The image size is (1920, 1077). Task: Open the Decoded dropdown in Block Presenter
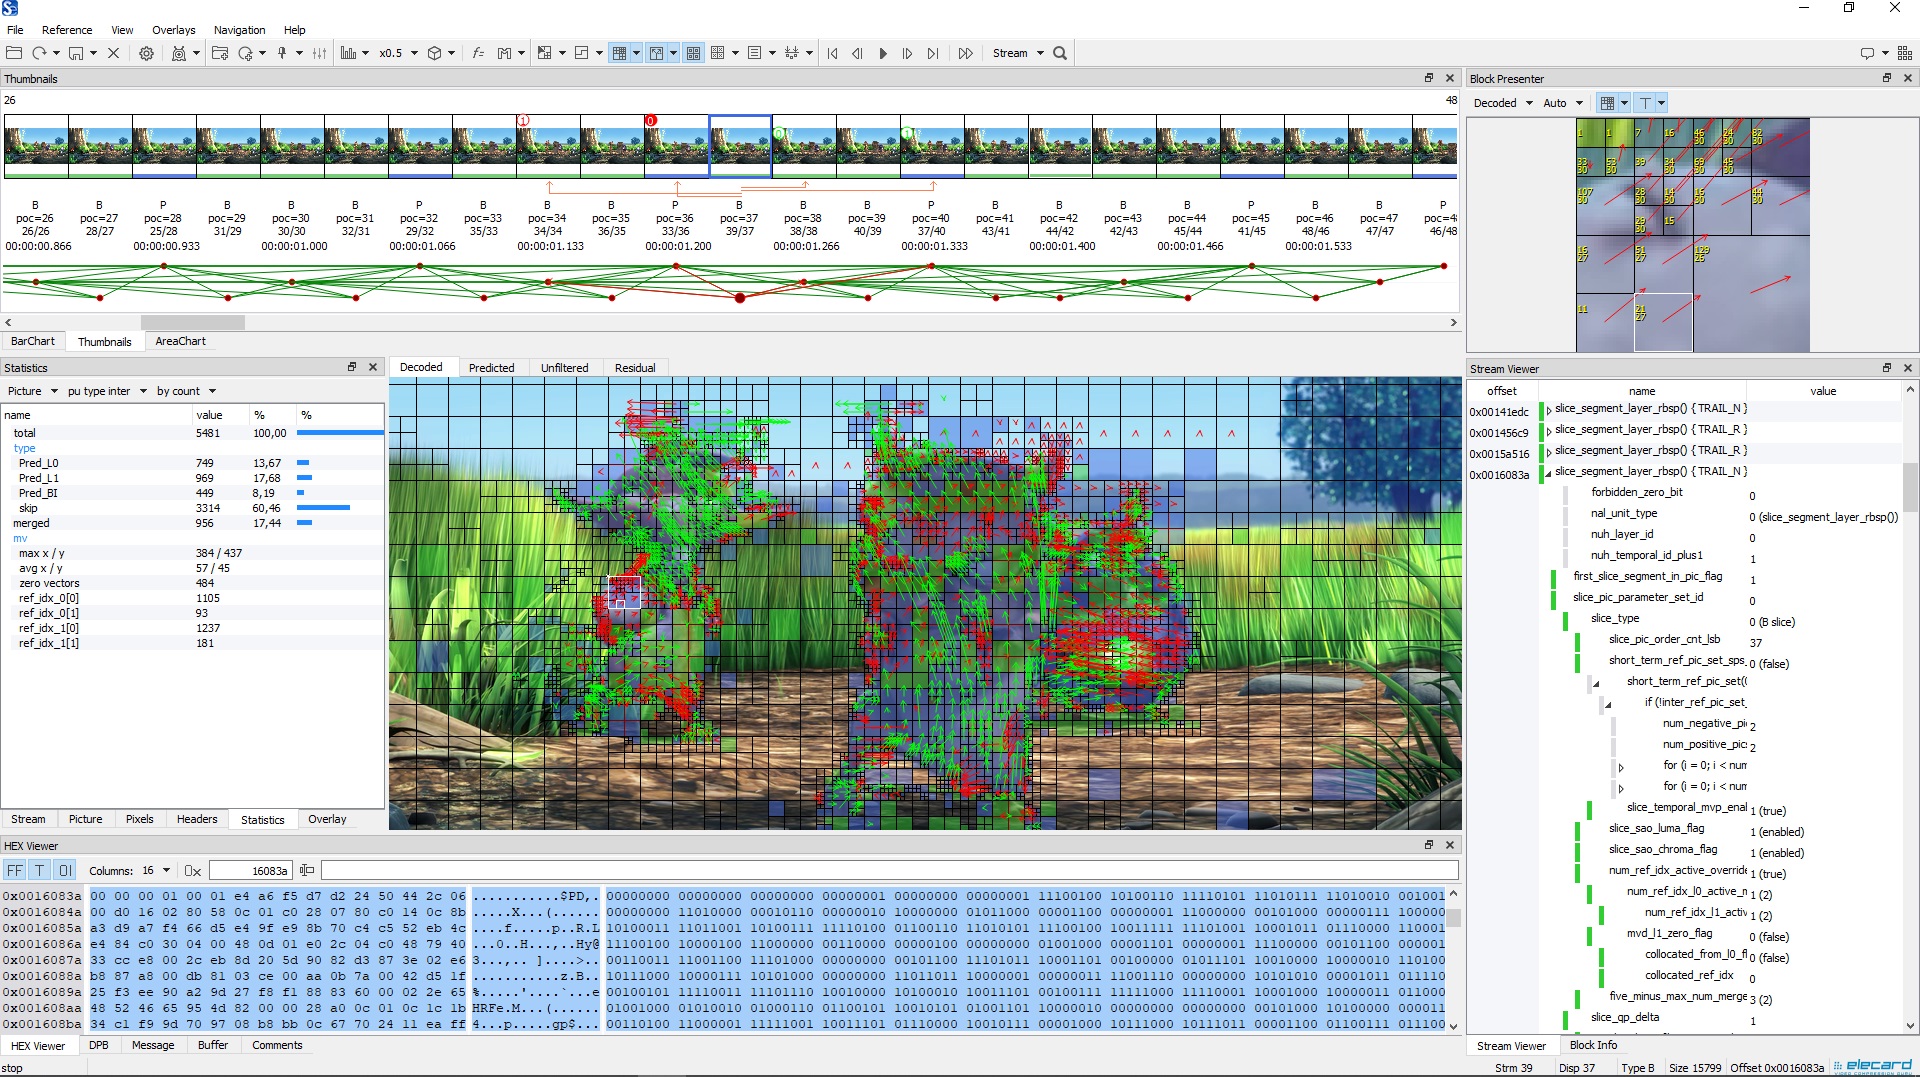[x=1503, y=103]
